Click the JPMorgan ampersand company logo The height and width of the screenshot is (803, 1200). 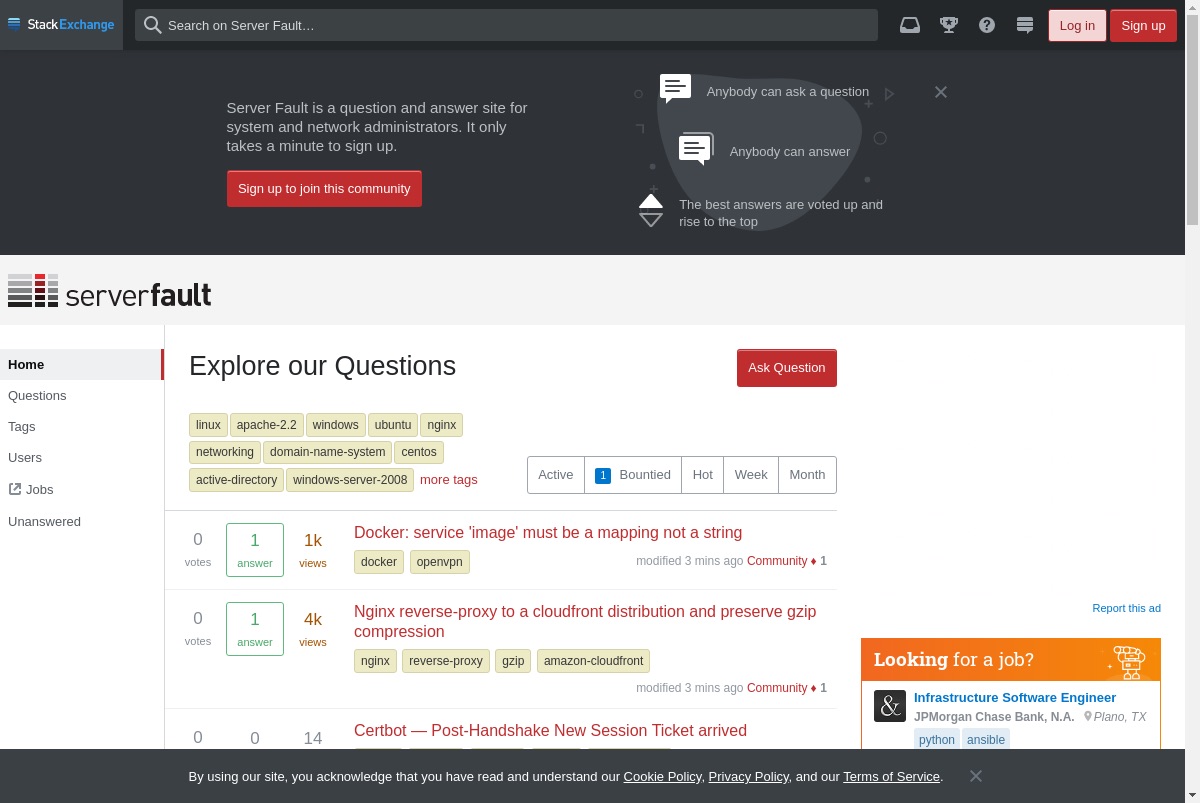tap(890, 706)
